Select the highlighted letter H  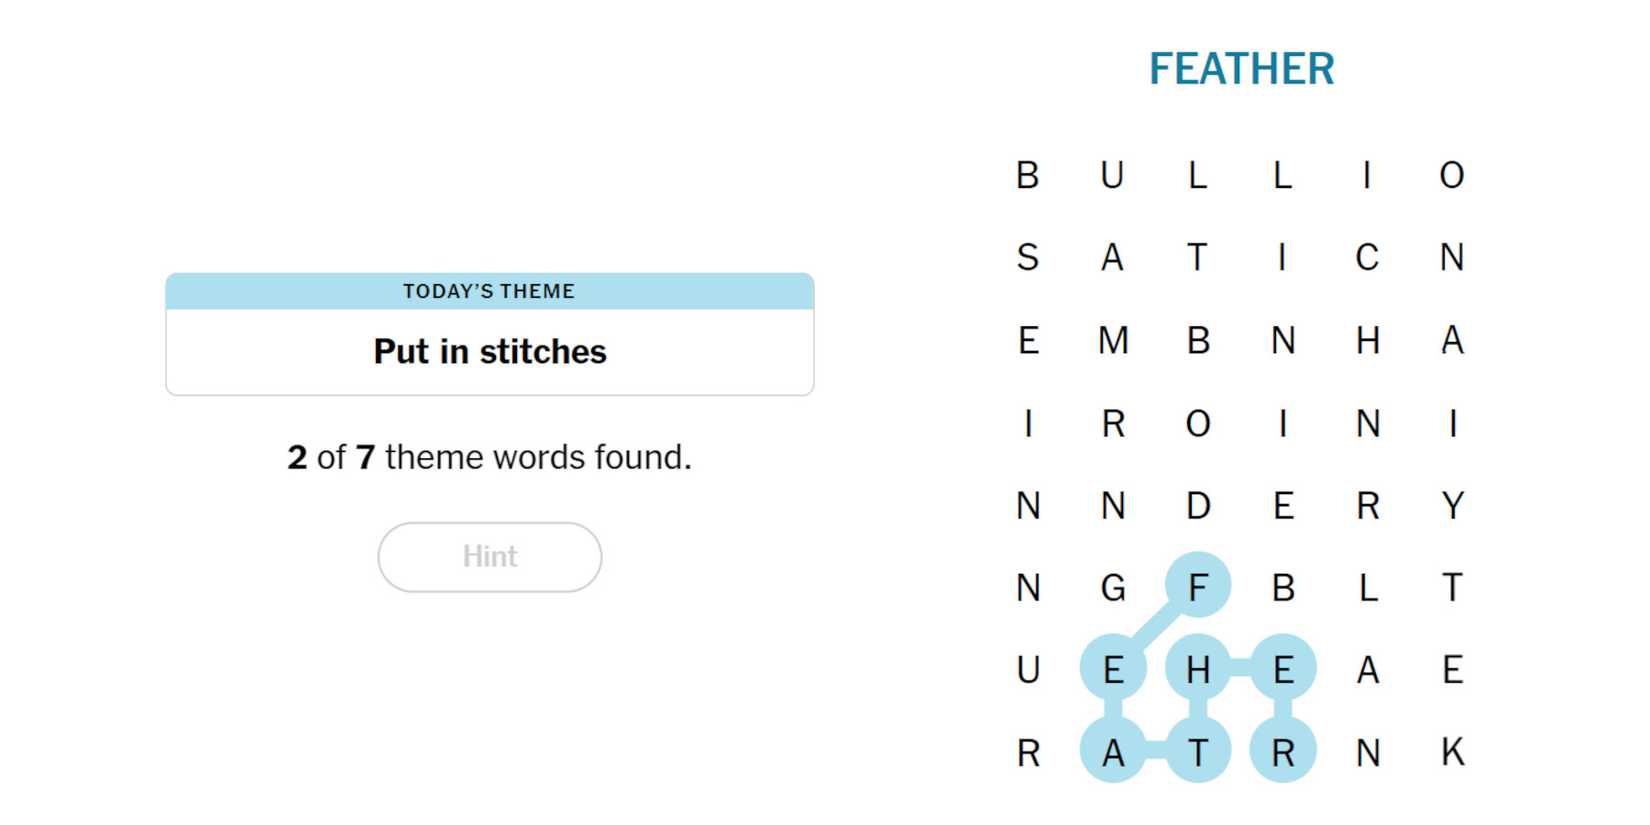pos(1198,669)
